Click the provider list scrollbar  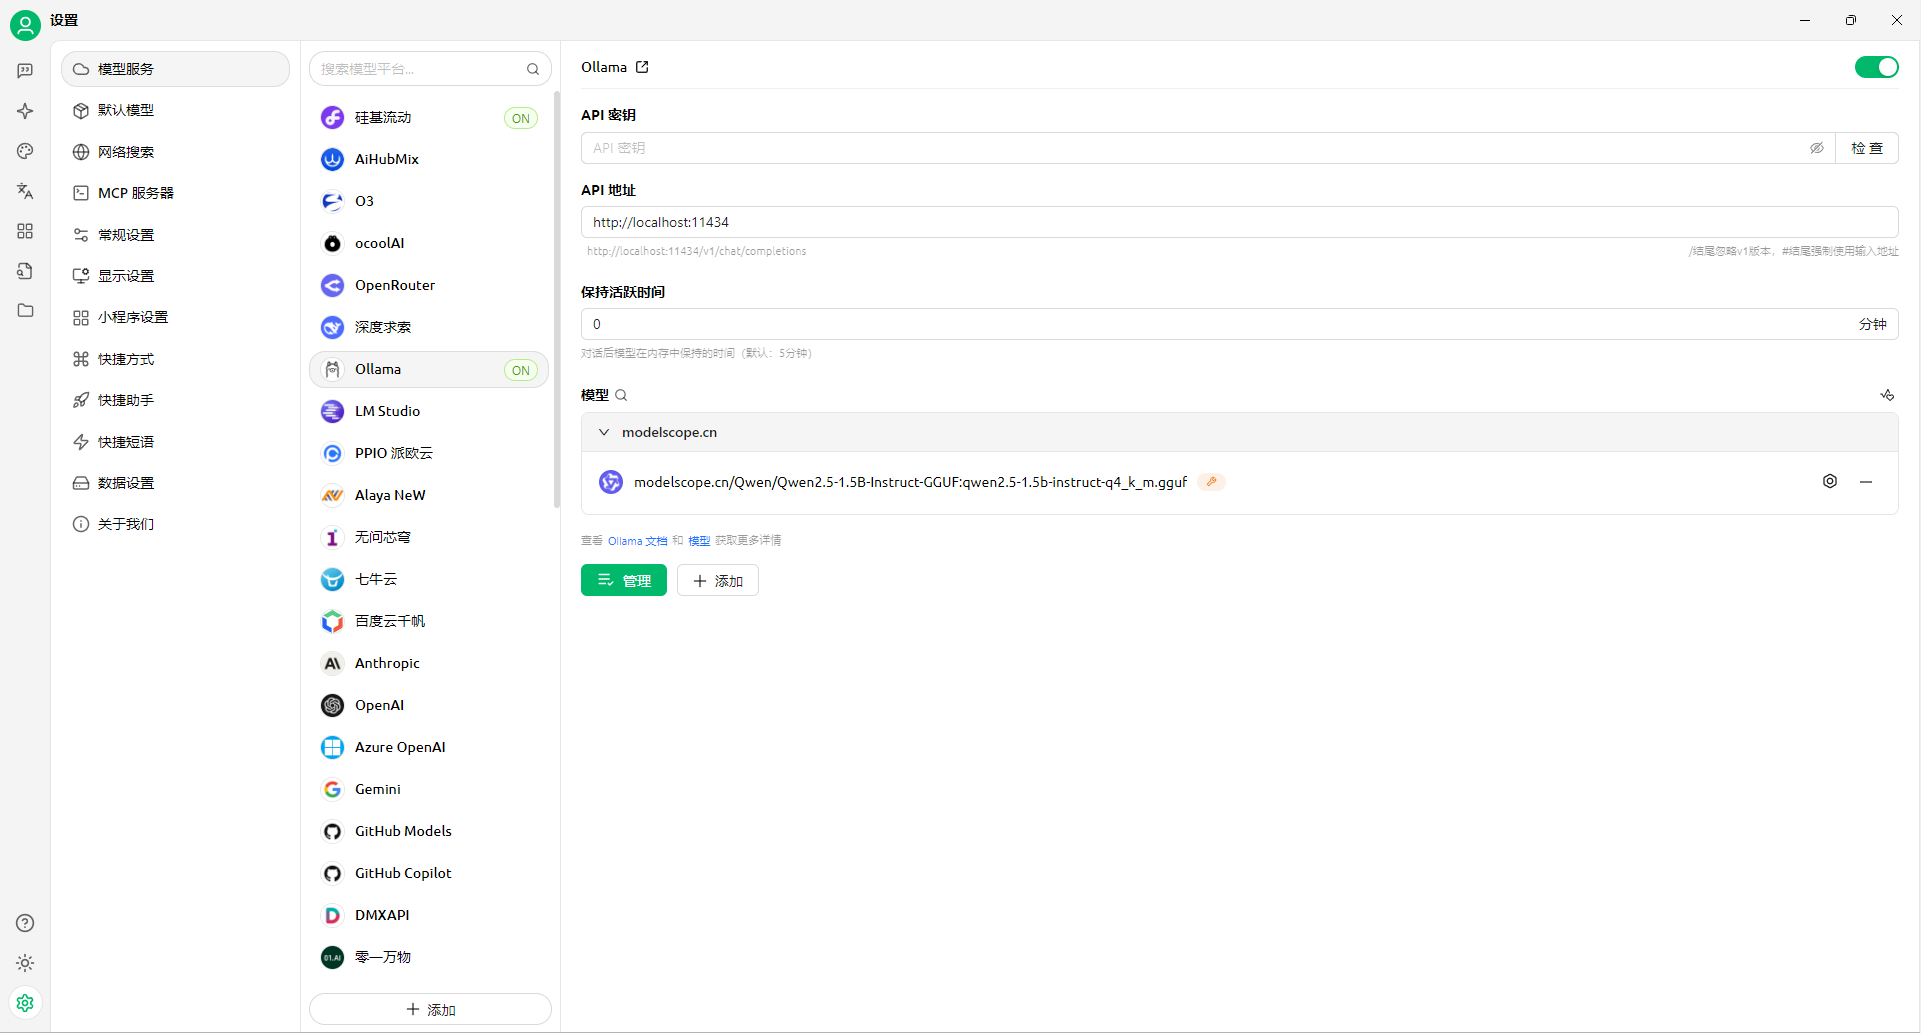[556, 300]
